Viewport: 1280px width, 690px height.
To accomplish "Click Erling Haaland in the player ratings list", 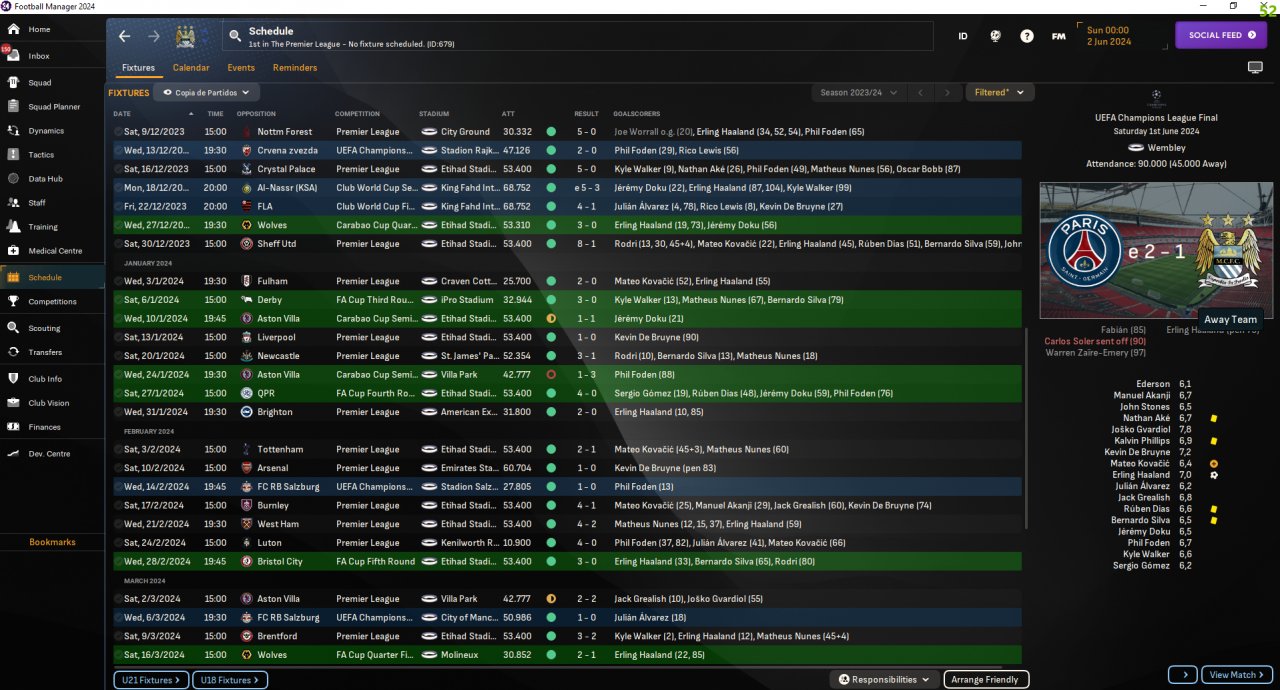I will click(1141, 475).
